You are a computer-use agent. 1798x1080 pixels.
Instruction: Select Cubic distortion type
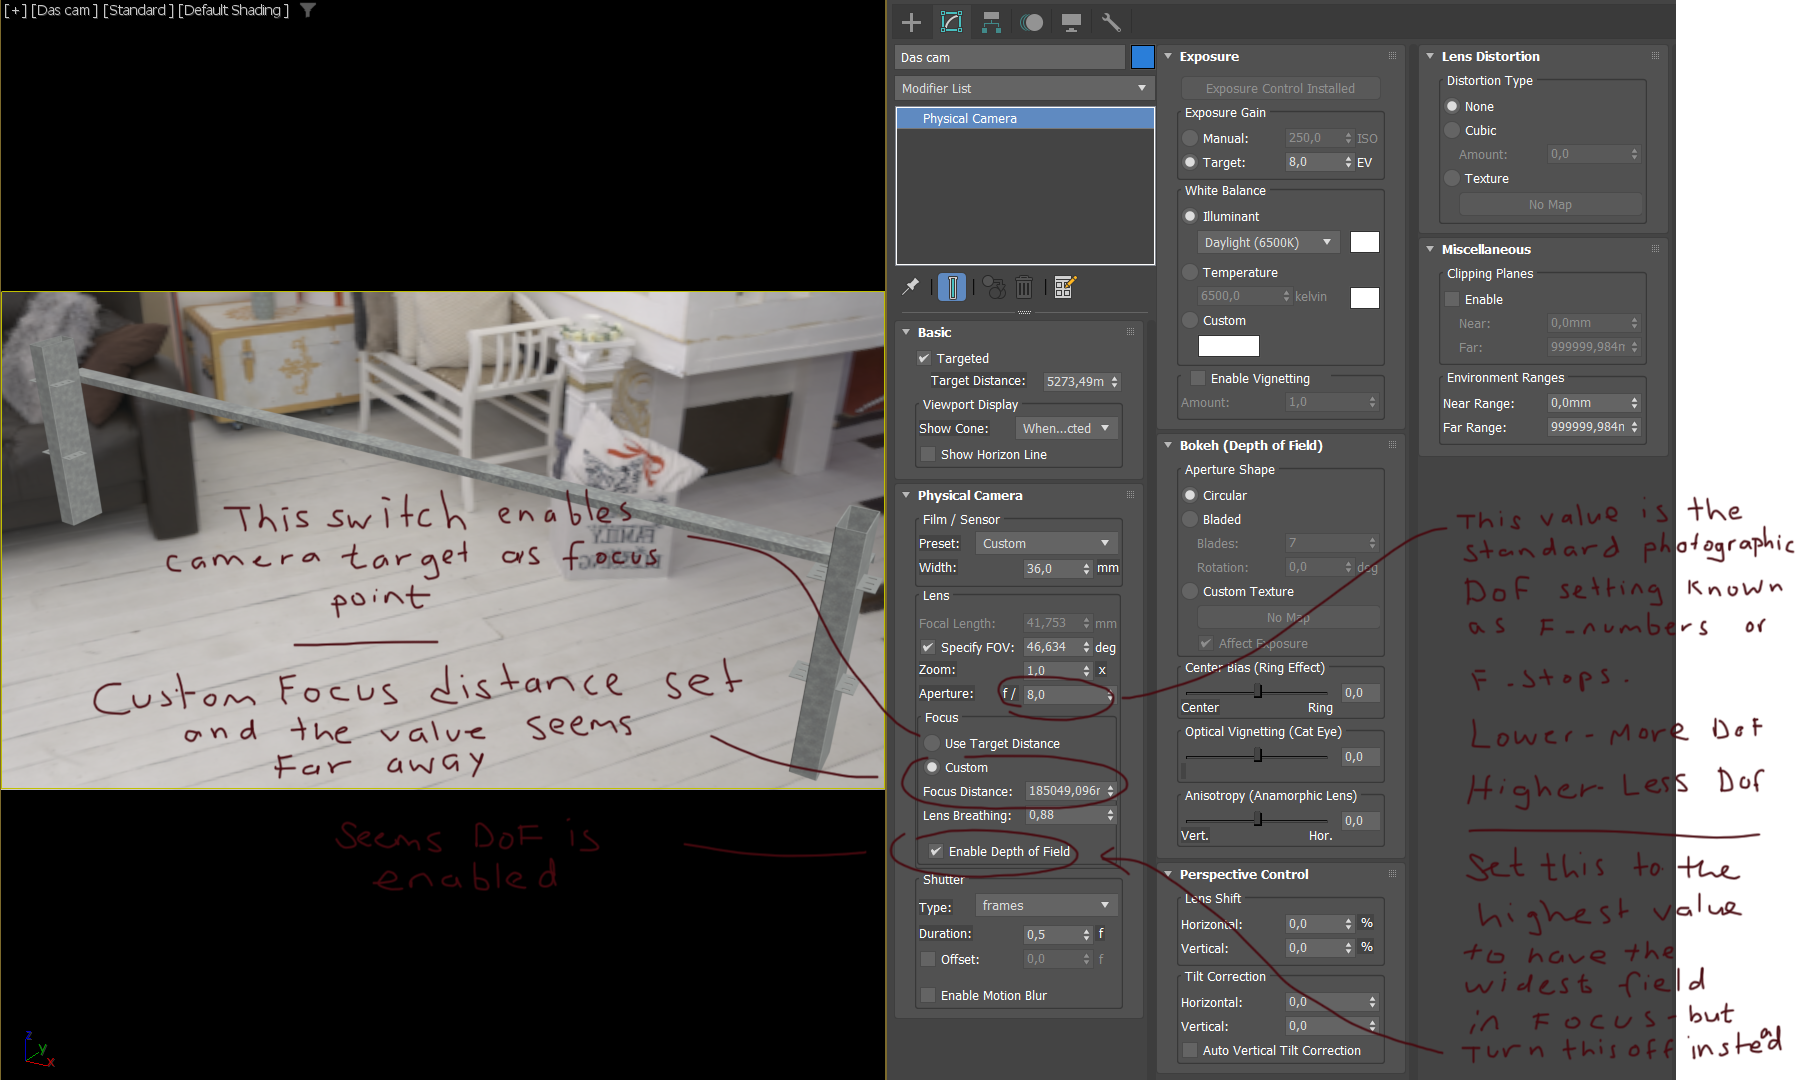click(1452, 130)
